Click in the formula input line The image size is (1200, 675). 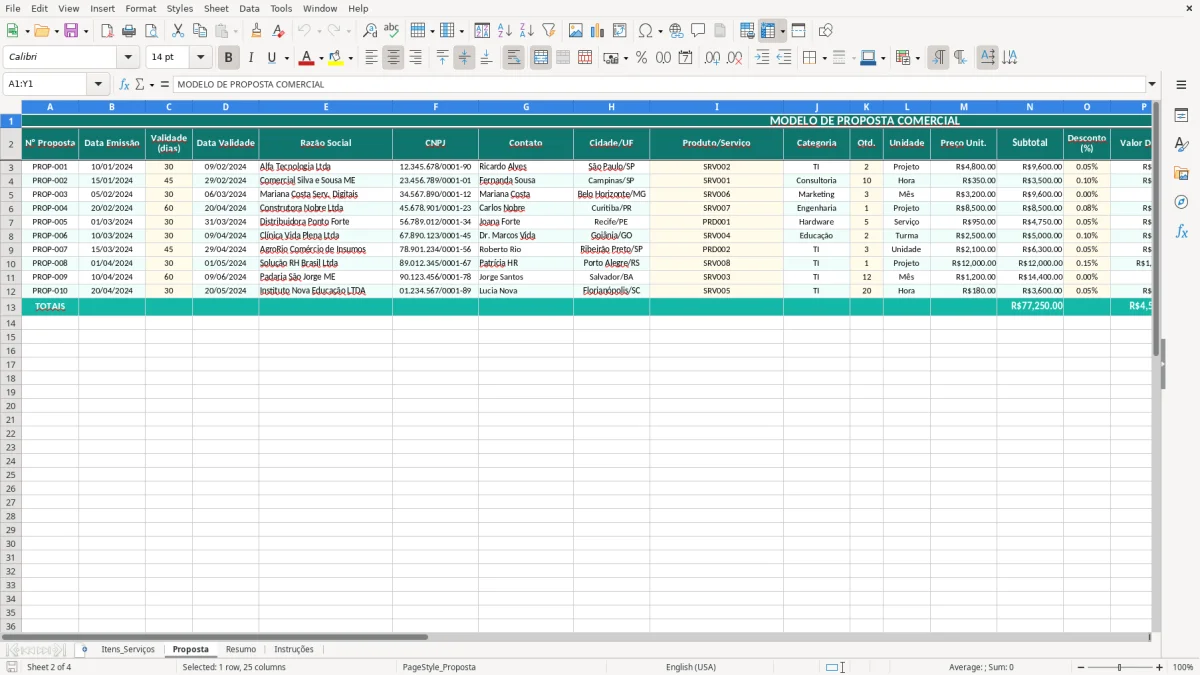(659, 84)
